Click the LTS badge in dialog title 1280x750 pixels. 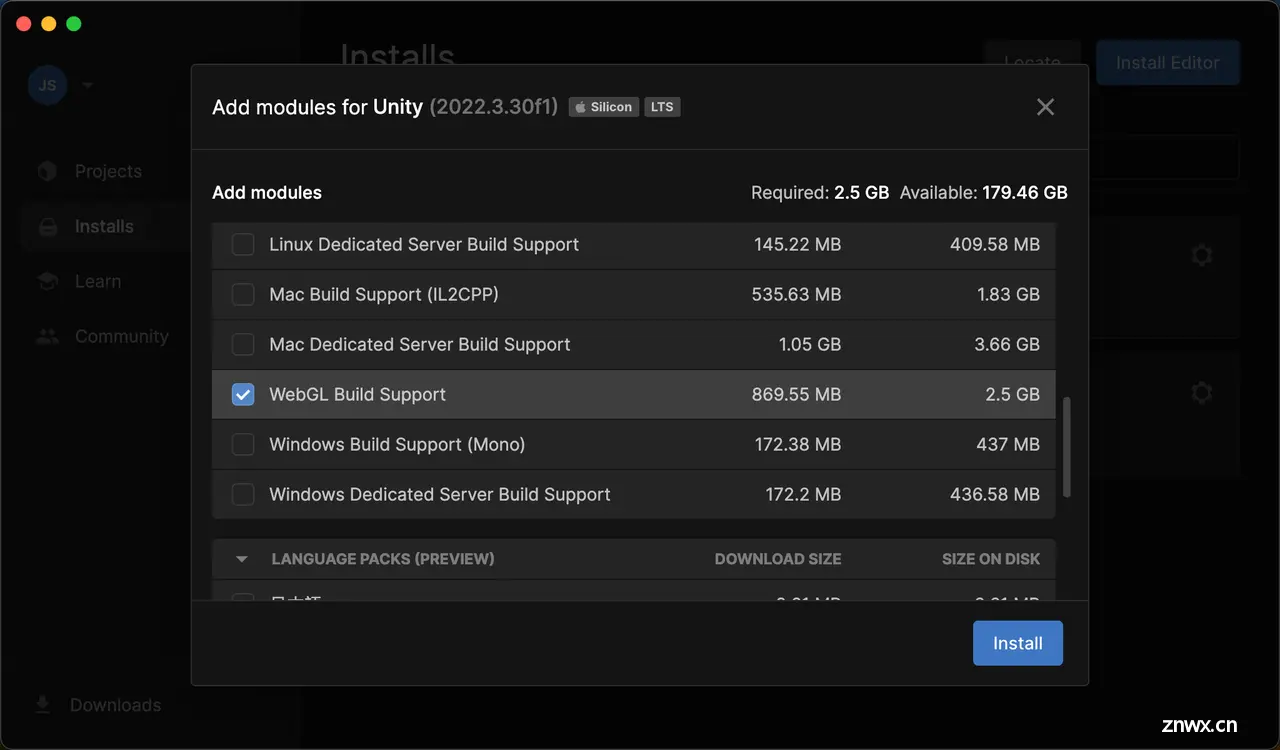[x=662, y=107]
